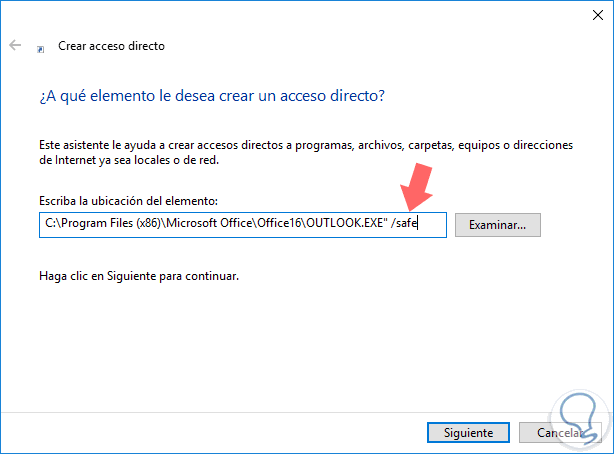Click the "Haga clic en Siguiente" hint text

click(x=139, y=274)
